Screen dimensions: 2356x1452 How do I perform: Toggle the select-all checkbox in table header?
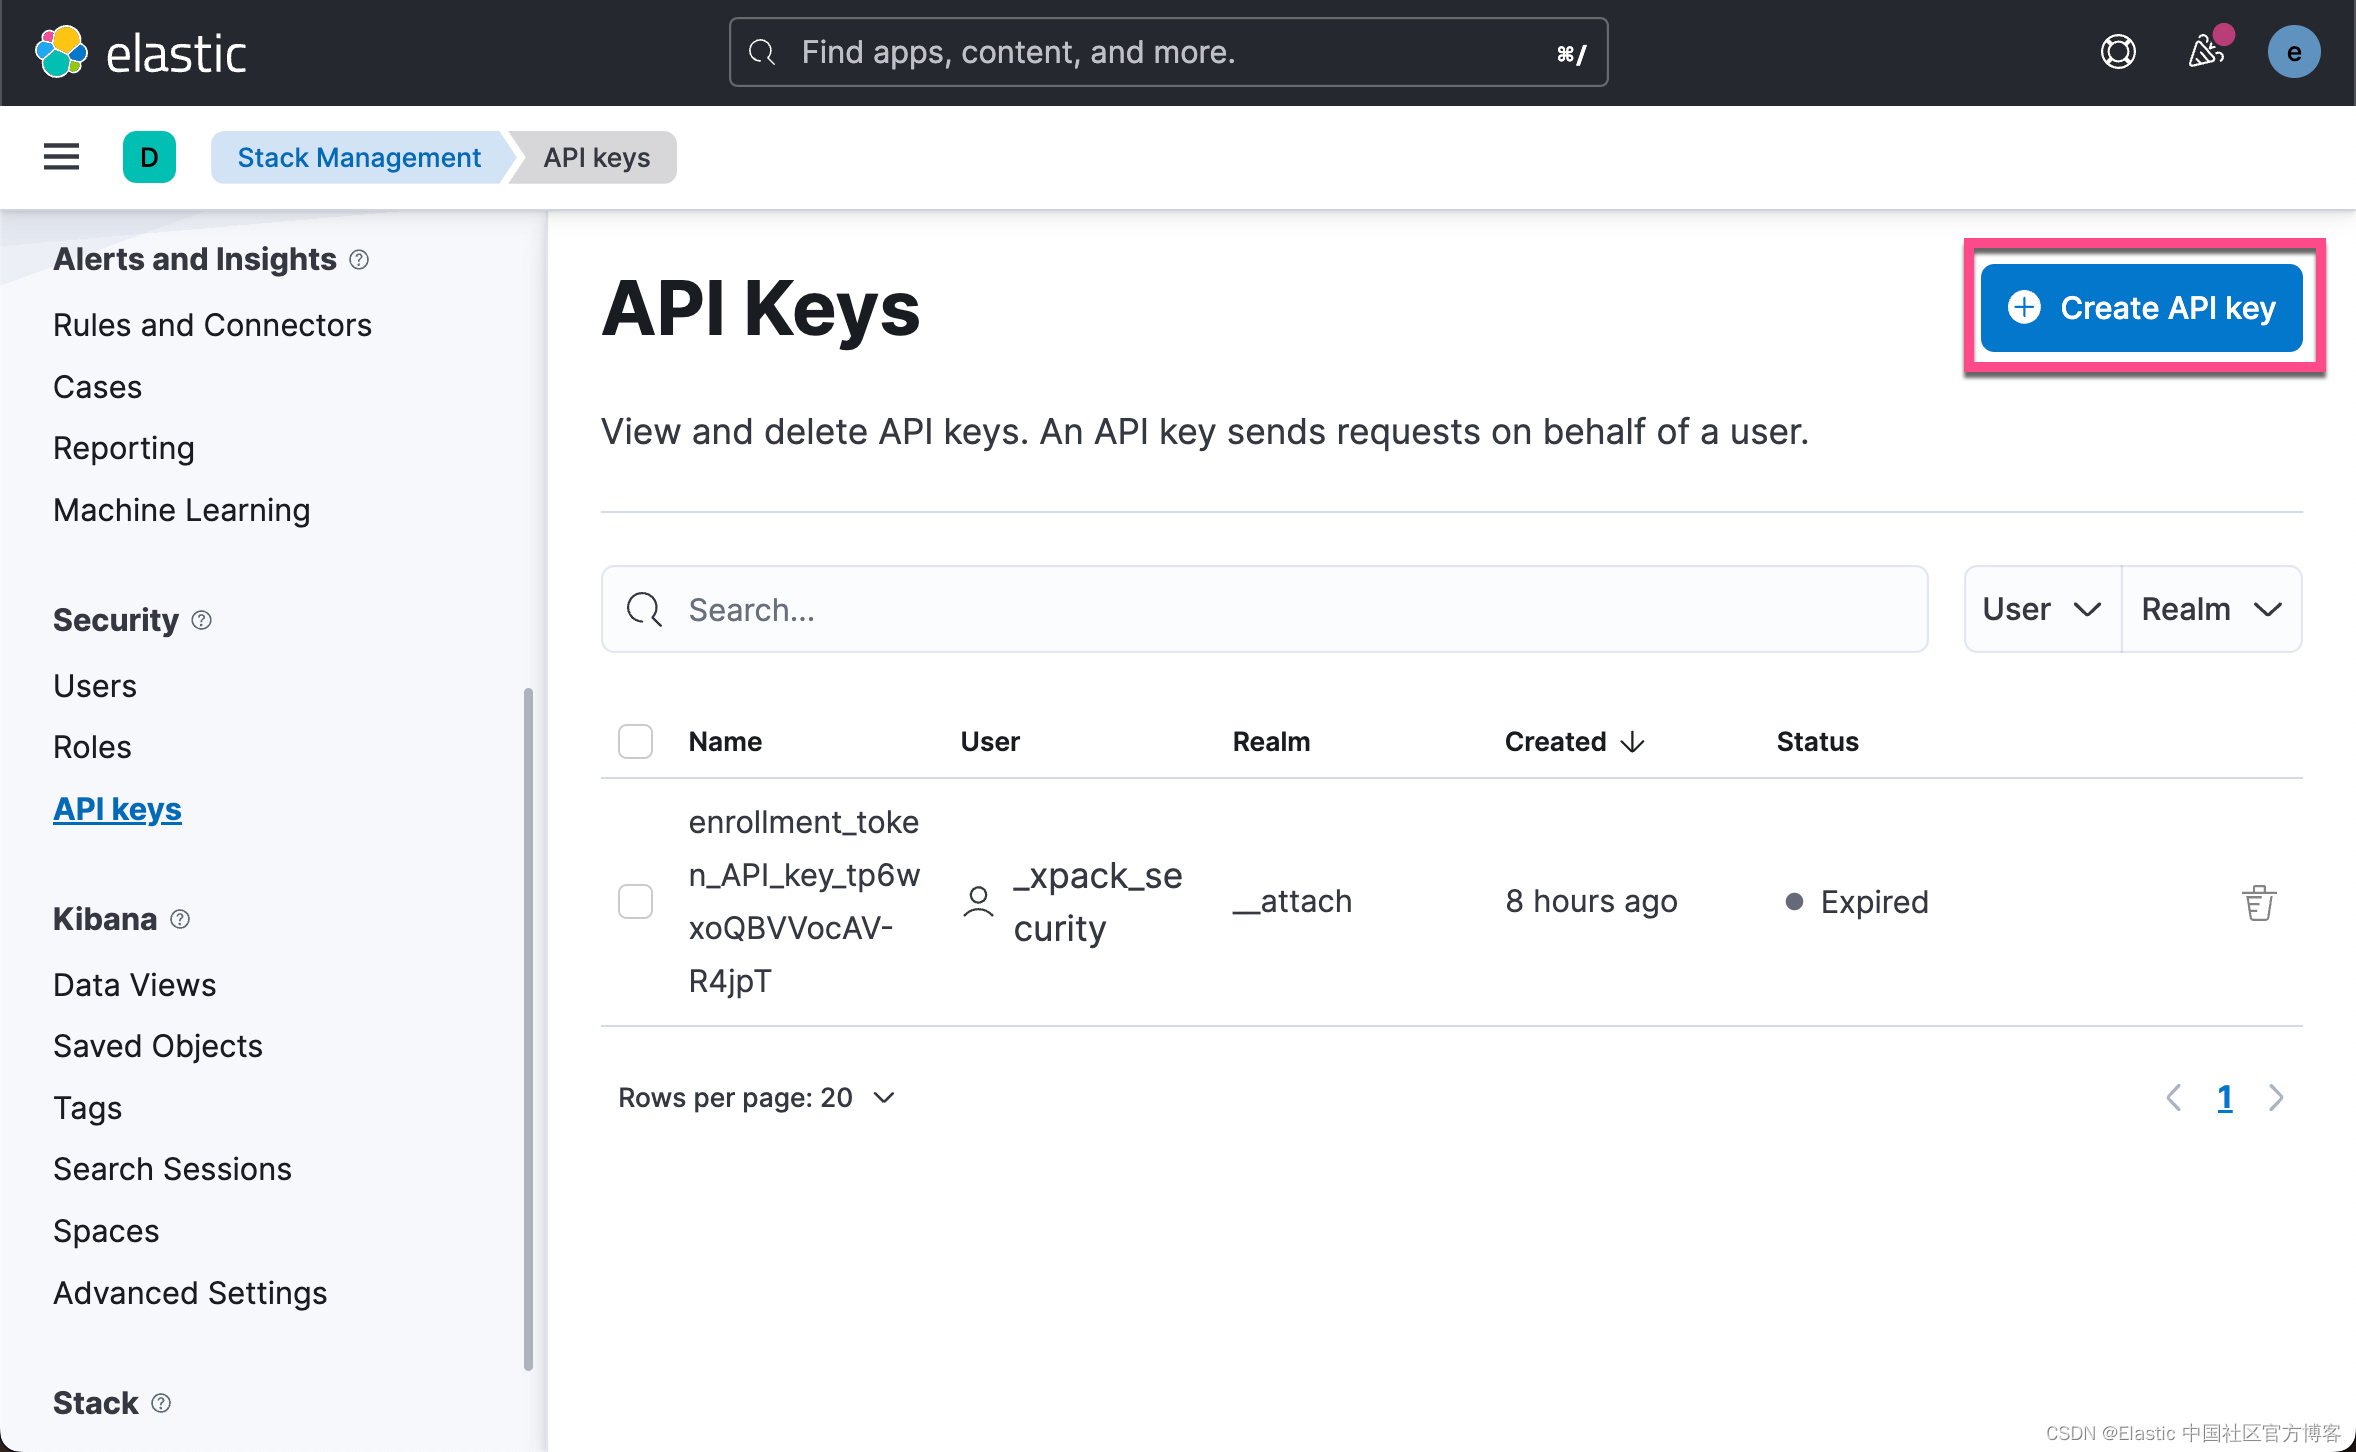635,741
